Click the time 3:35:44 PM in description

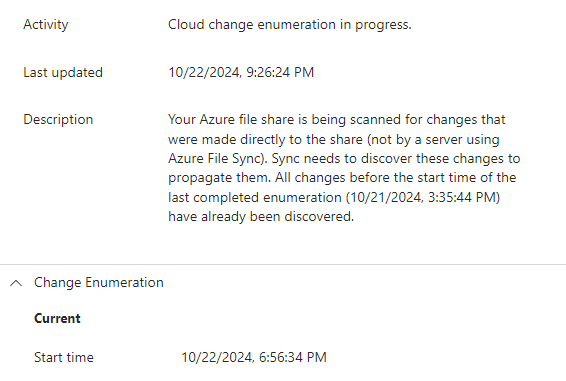pos(462,198)
